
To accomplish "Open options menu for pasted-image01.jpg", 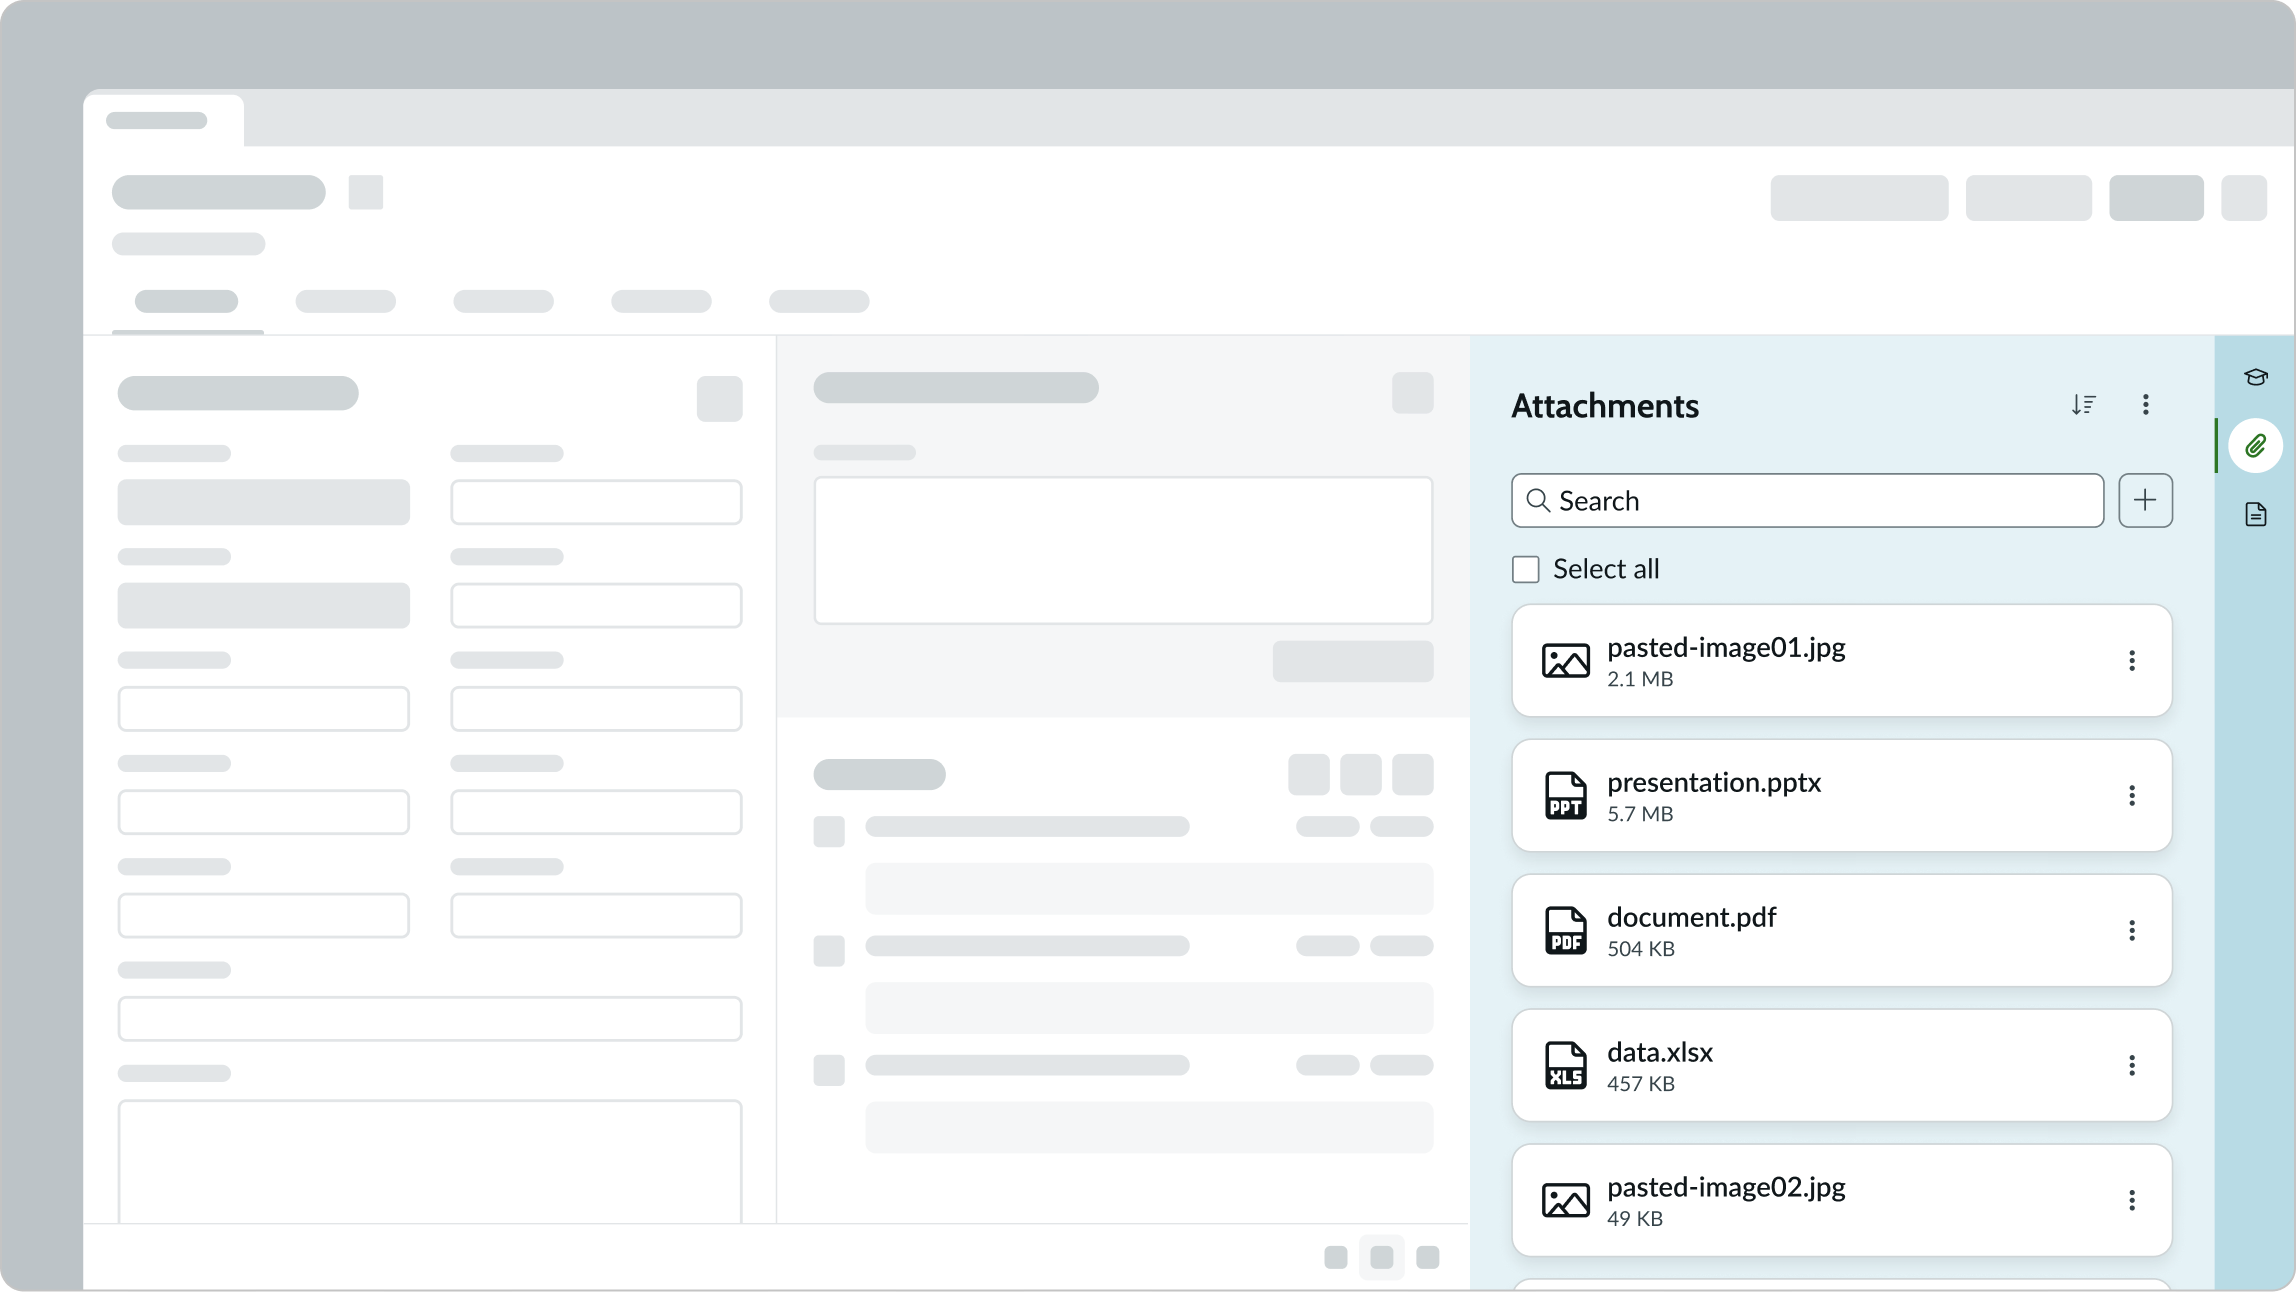I will [2131, 660].
